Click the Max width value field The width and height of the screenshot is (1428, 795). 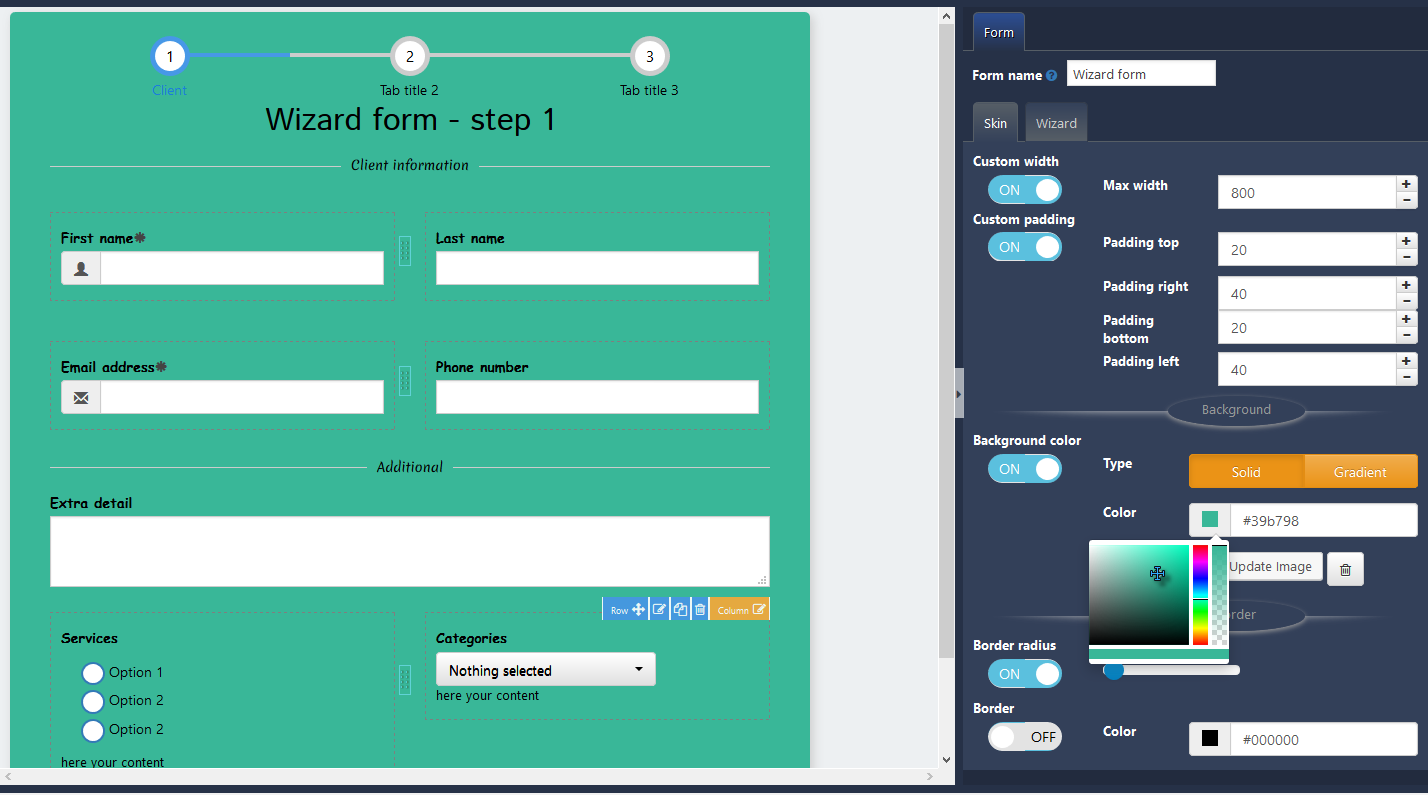click(1306, 192)
